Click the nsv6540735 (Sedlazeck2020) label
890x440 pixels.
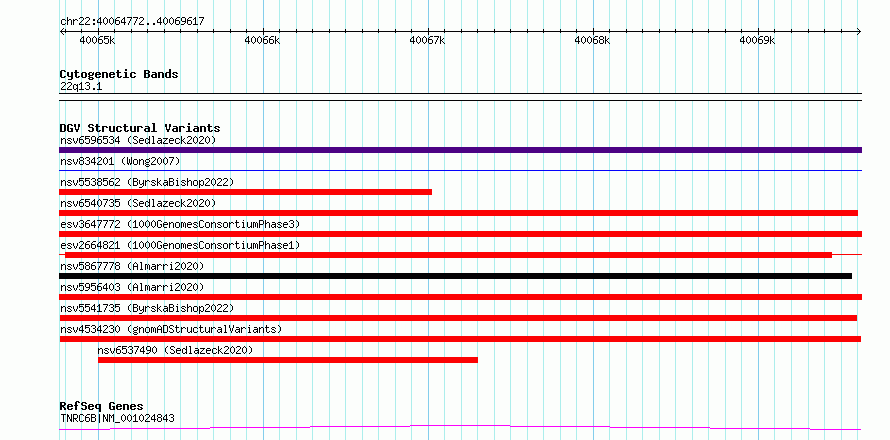pyautogui.click(x=138, y=203)
